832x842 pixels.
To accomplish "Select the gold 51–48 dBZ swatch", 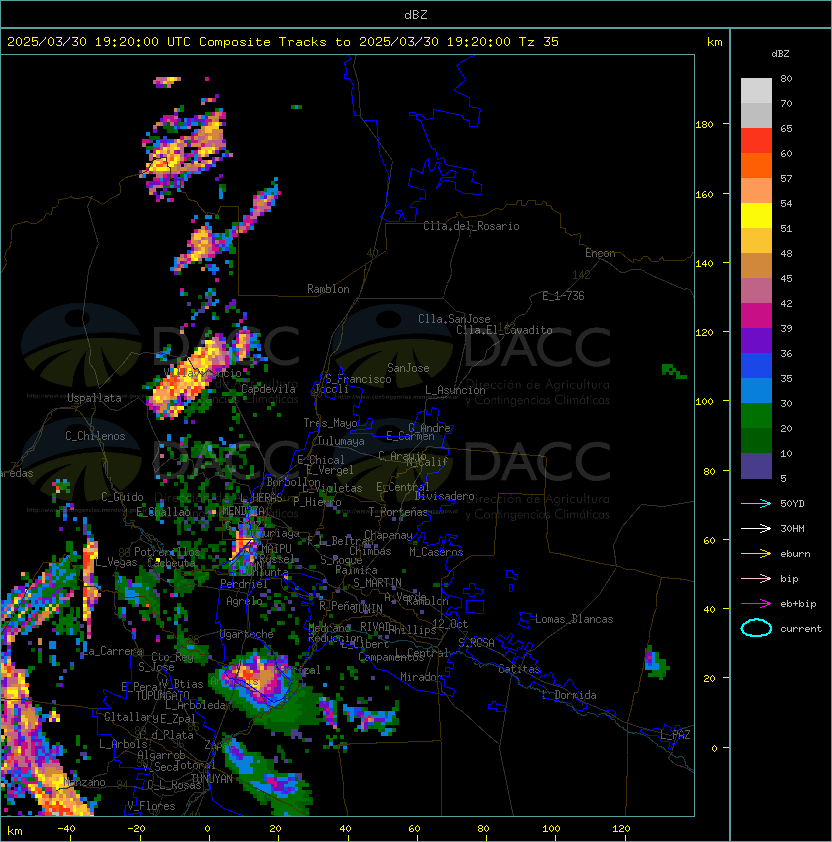I will pos(756,241).
